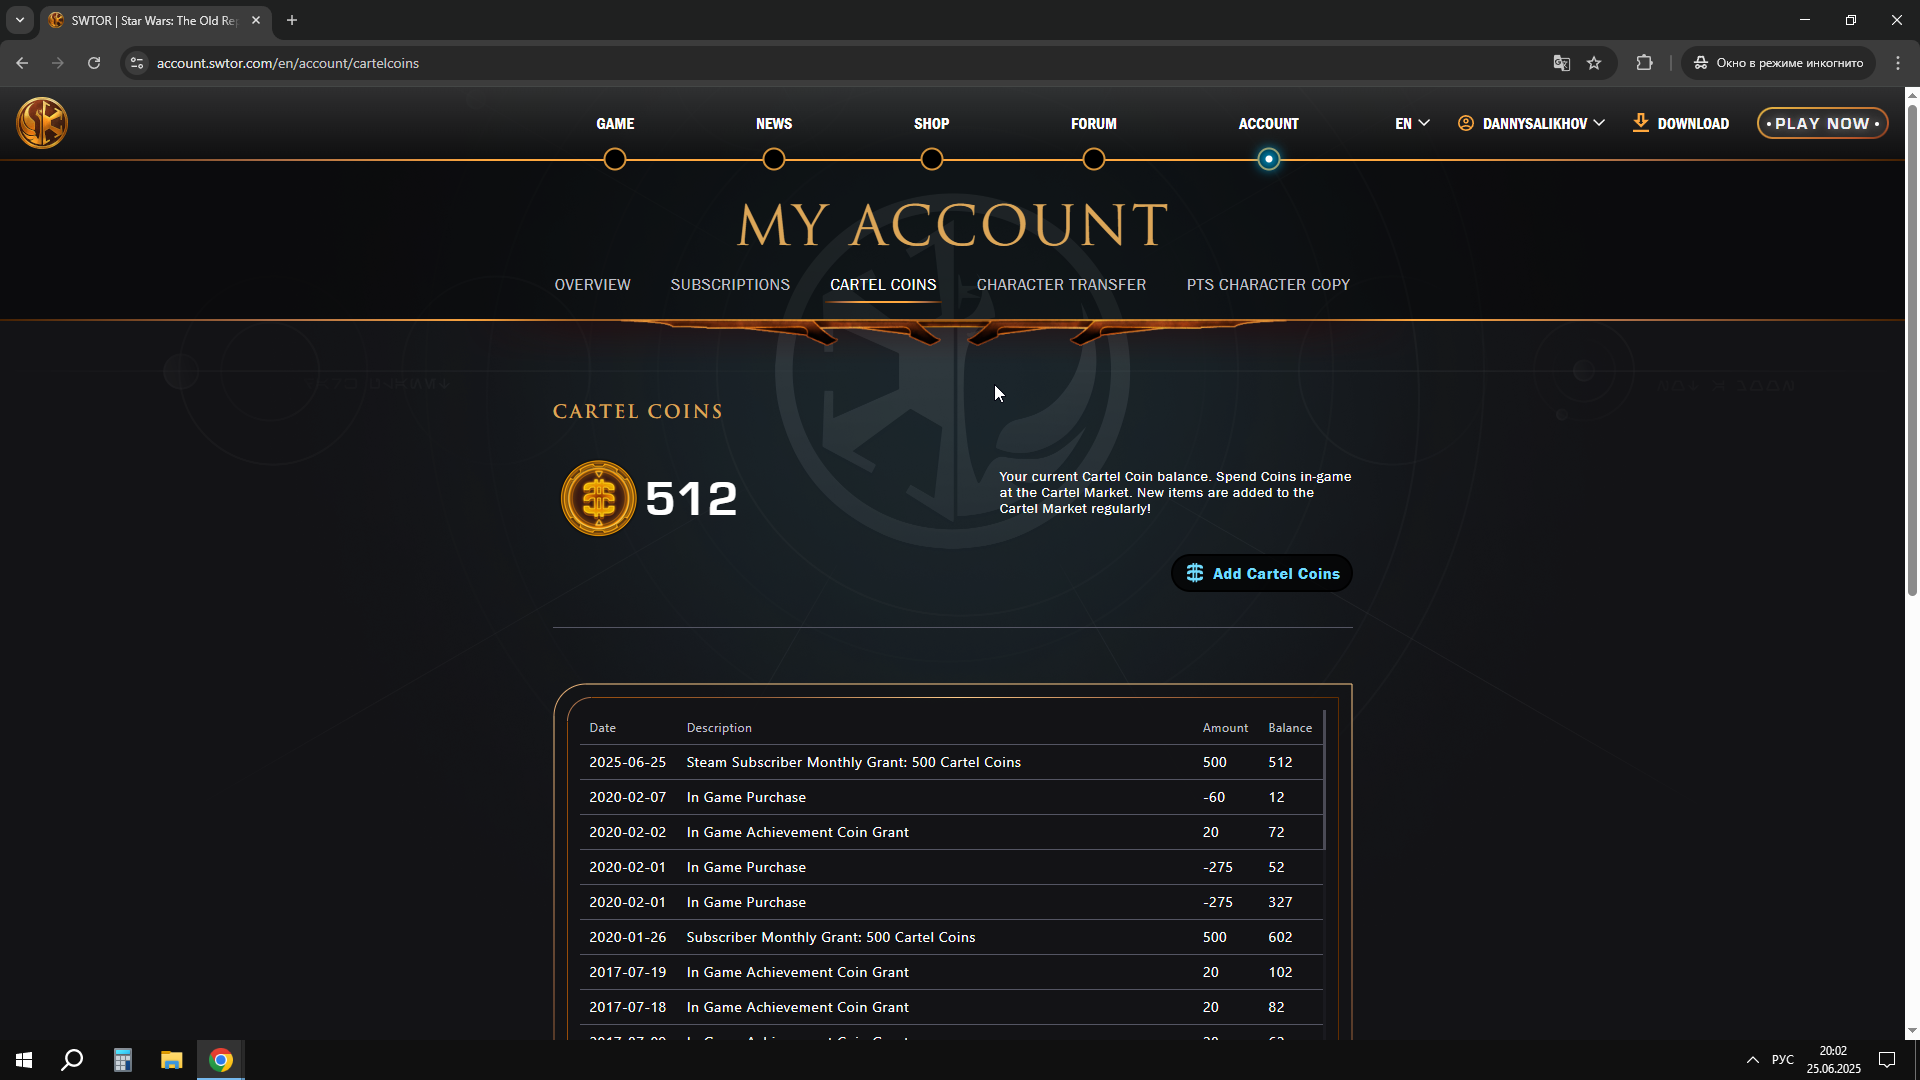Screen dimensions: 1920x1080
Task: Select the CARTEL COINS tab
Action: (x=883, y=285)
